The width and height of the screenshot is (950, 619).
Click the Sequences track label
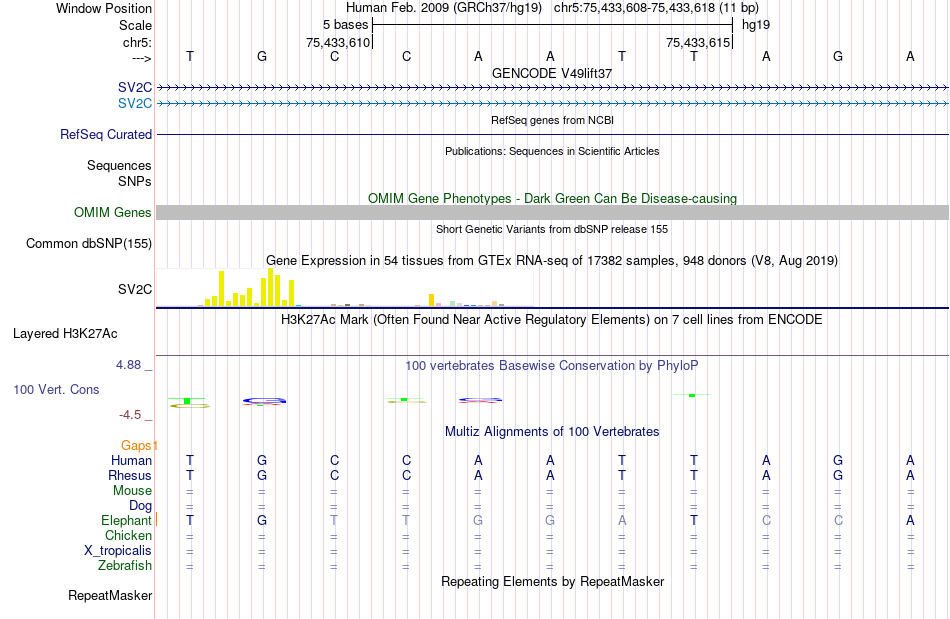point(119,165)
